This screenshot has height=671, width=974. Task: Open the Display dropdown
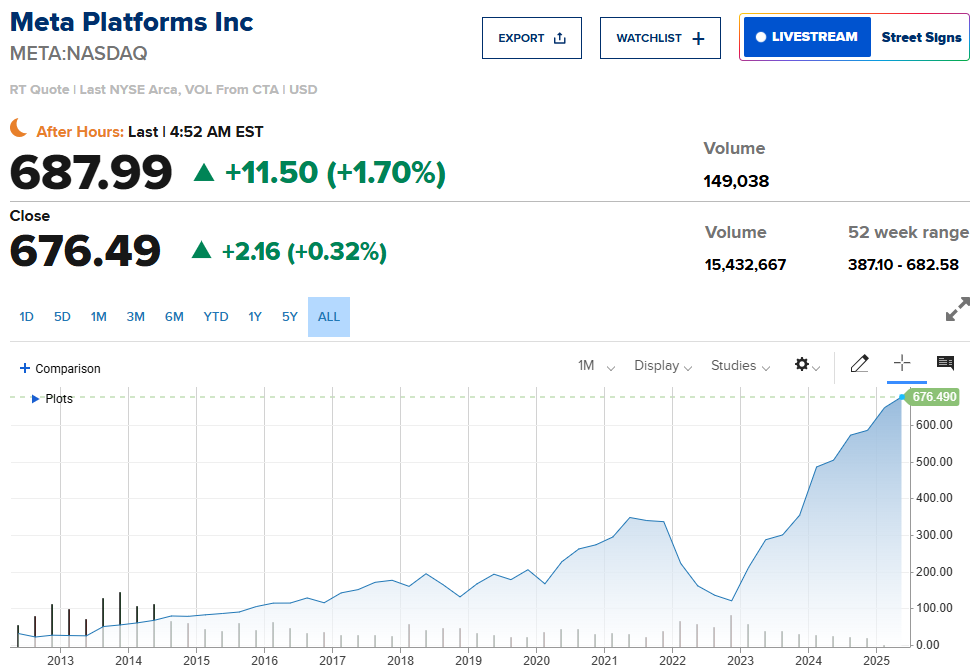[663, 366]
